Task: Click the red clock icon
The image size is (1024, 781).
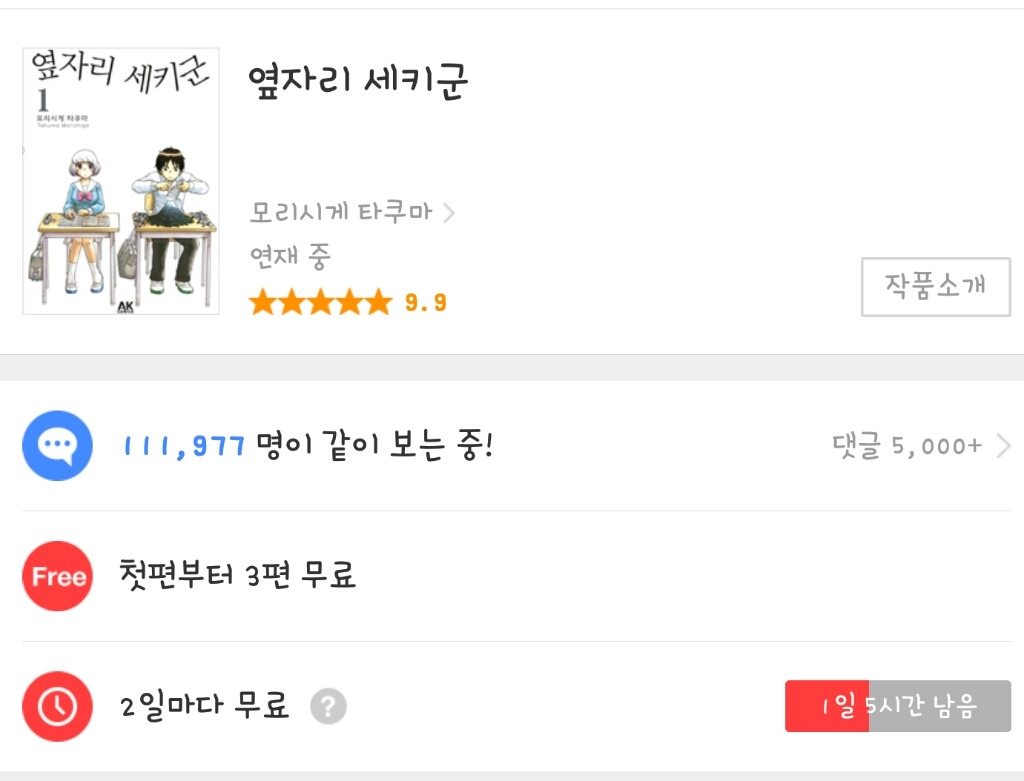Action: click(57, 706)
